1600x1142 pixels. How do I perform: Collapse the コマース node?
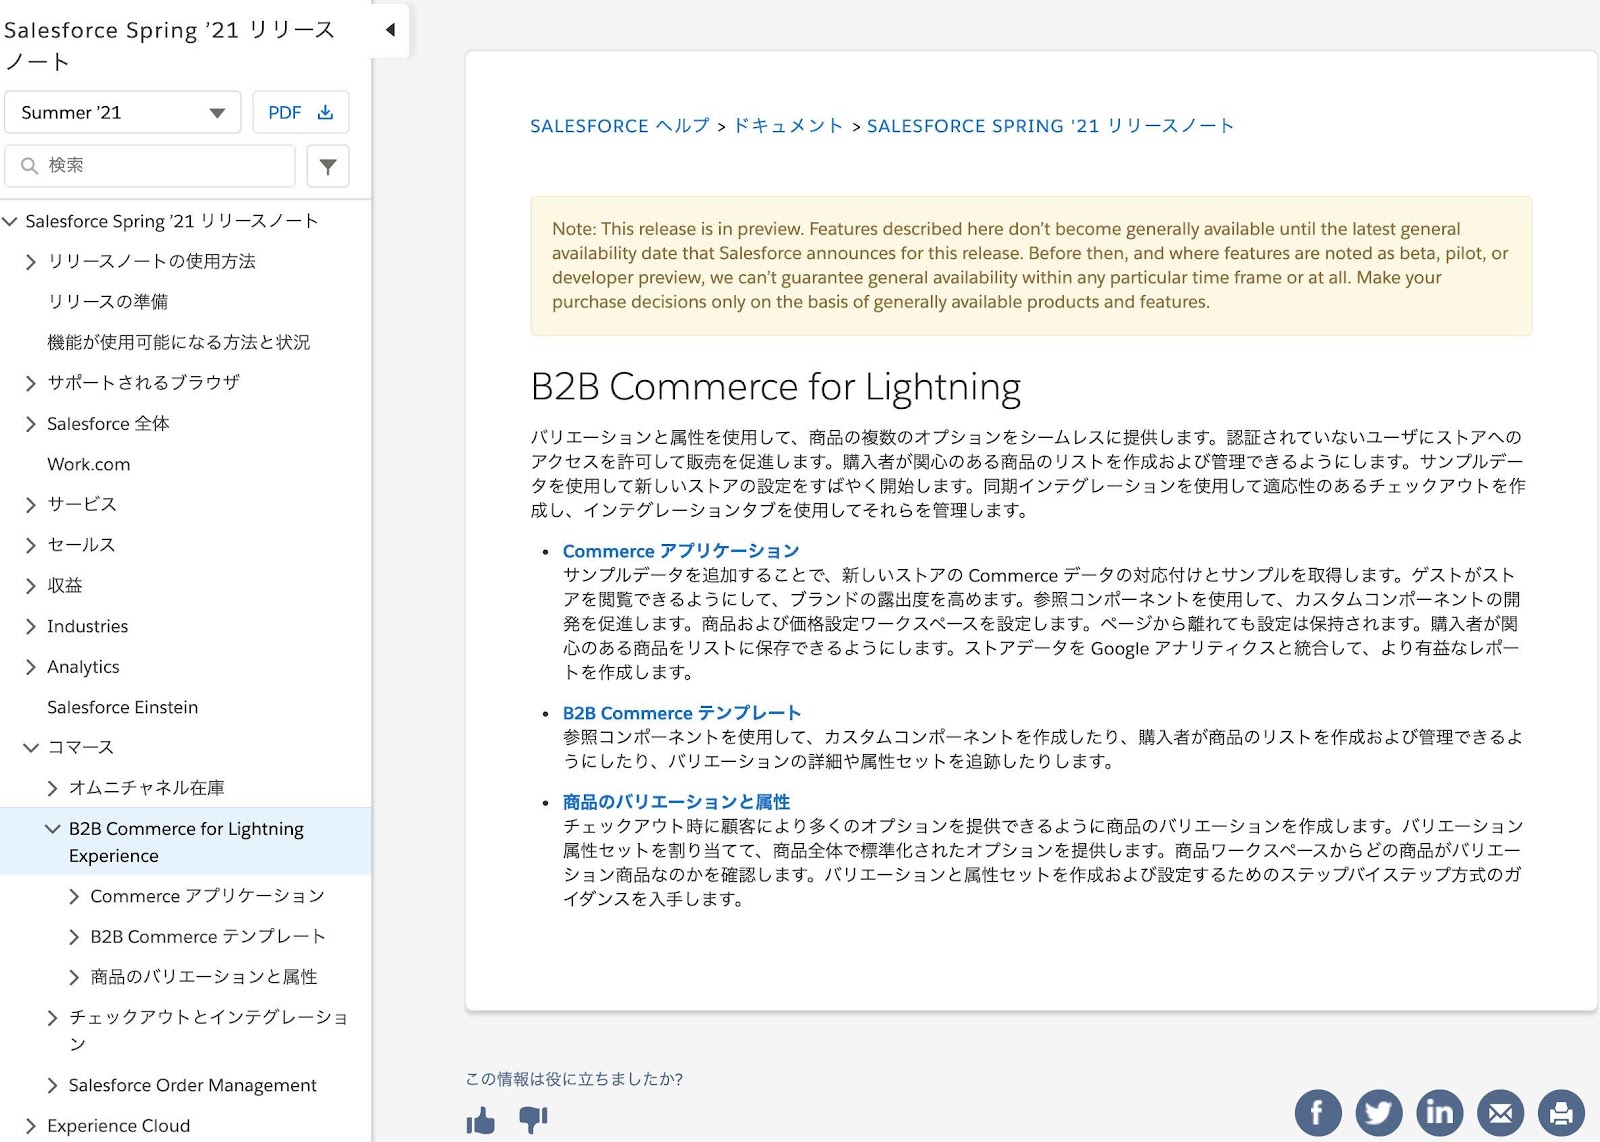pos(31,747)
